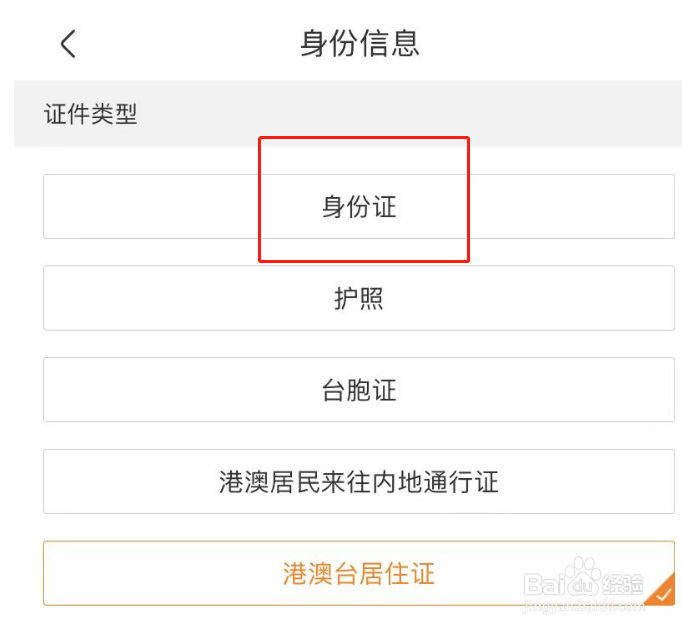Choose 港澳居民来往内地通行证 option
Image resolution: width=682 pixels, height=630 pixels.
[x=359, y=482]
